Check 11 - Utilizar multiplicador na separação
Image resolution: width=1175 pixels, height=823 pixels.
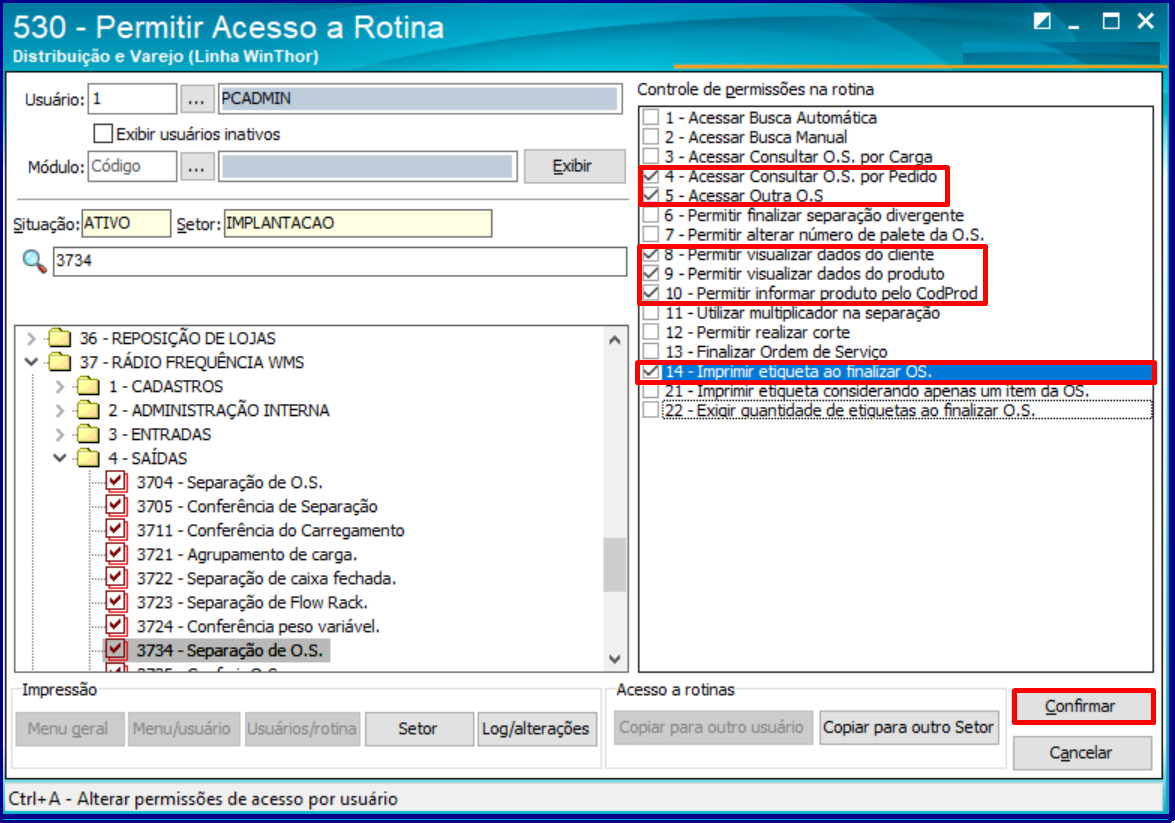coord(651,313)
